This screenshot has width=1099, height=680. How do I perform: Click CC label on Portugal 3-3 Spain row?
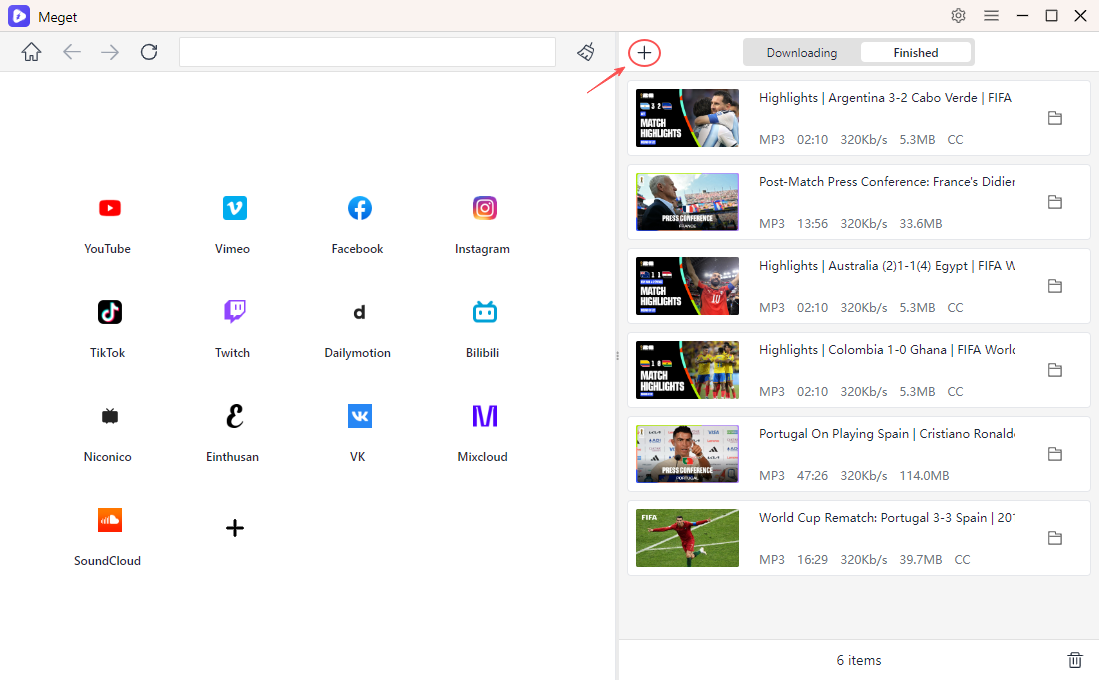click(x=962, y=560)
